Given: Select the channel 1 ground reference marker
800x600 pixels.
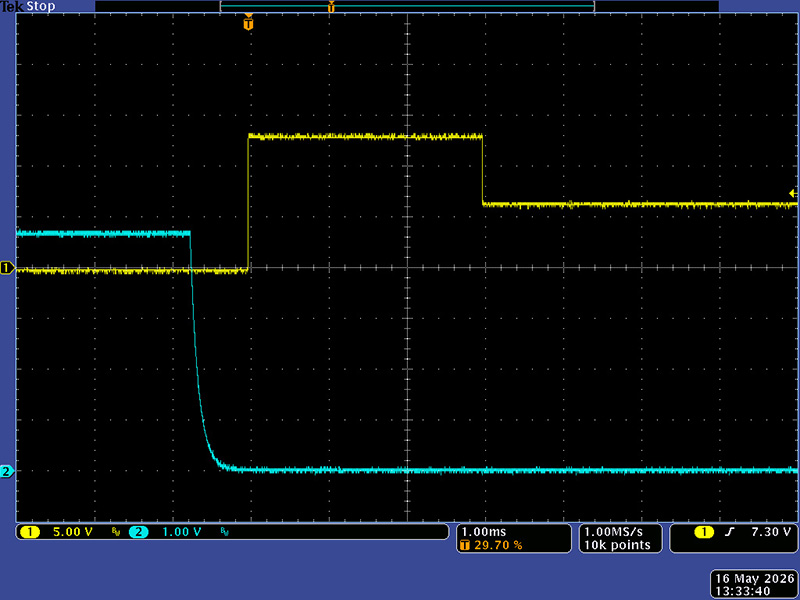Looking at the screenshot, I should point(7,267).
